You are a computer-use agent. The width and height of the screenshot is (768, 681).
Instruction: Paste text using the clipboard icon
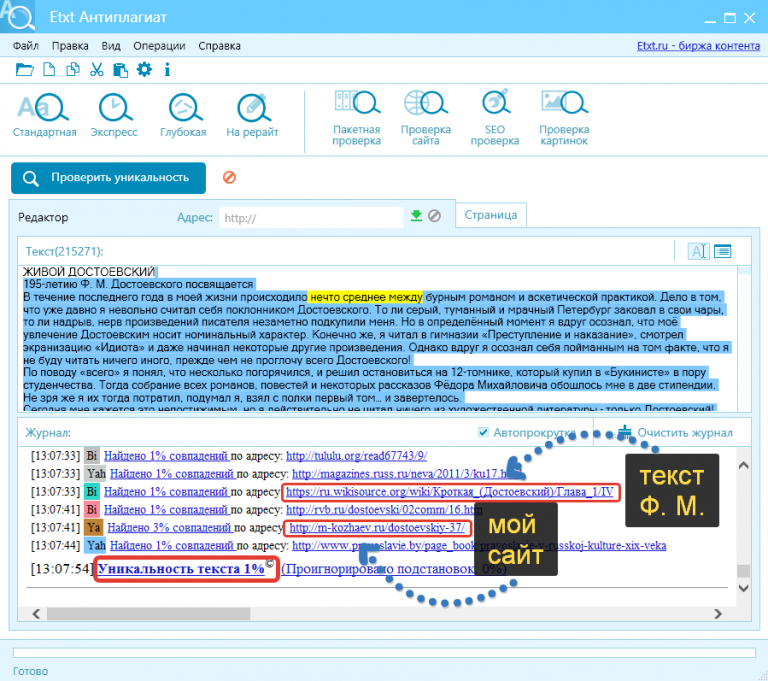pos(120,70)
